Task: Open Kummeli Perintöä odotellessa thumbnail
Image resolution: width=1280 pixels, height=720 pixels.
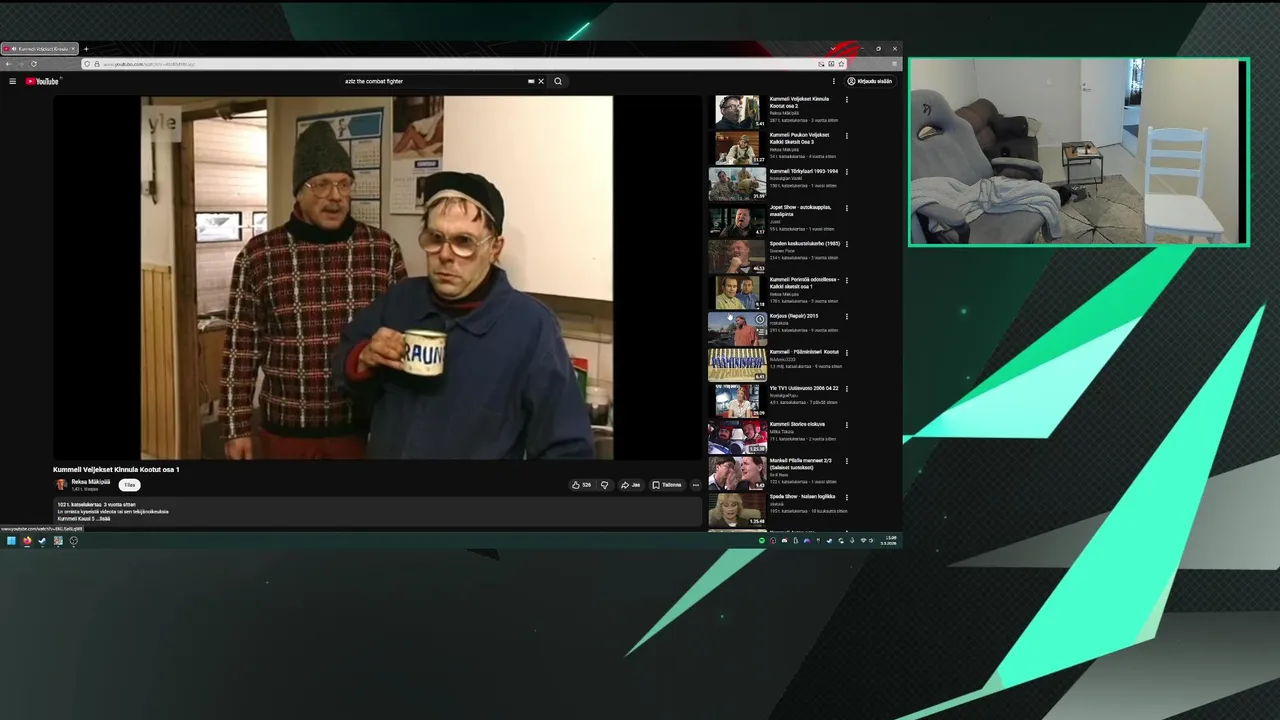Action: 738,292
